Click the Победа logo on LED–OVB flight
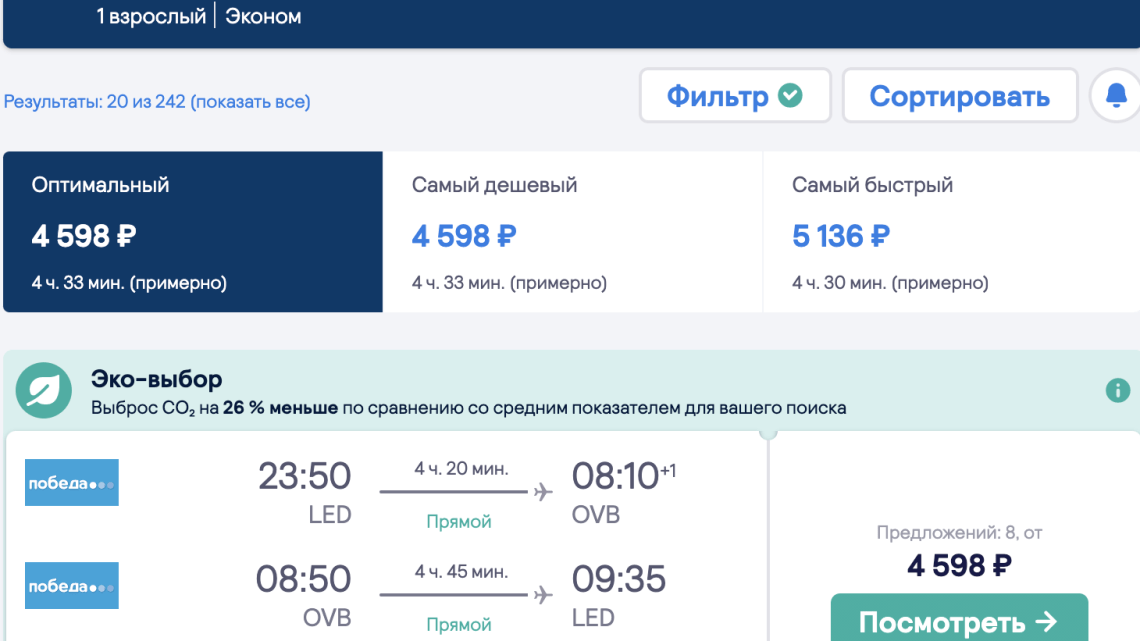This screenshot has width=1140, height=641. 71,482
